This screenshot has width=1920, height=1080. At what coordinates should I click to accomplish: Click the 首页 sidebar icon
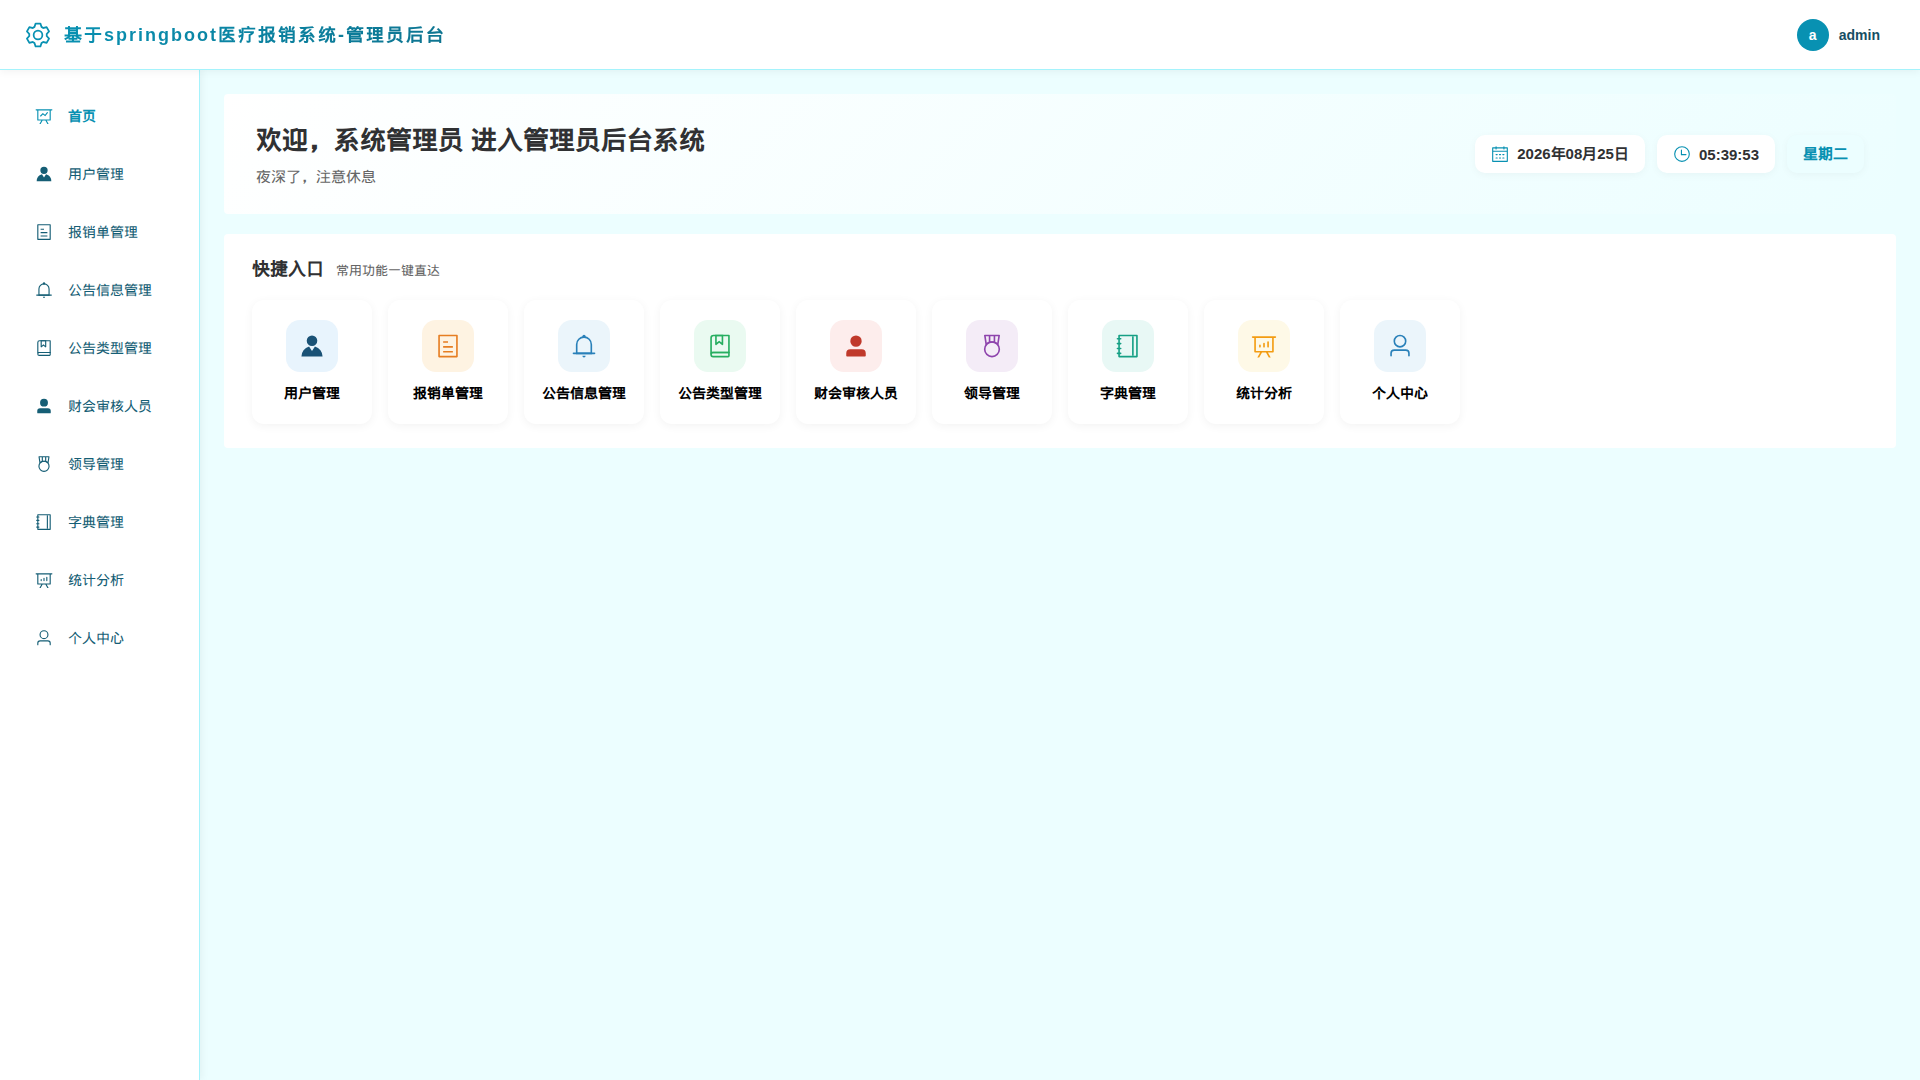[x=44, y=116]
